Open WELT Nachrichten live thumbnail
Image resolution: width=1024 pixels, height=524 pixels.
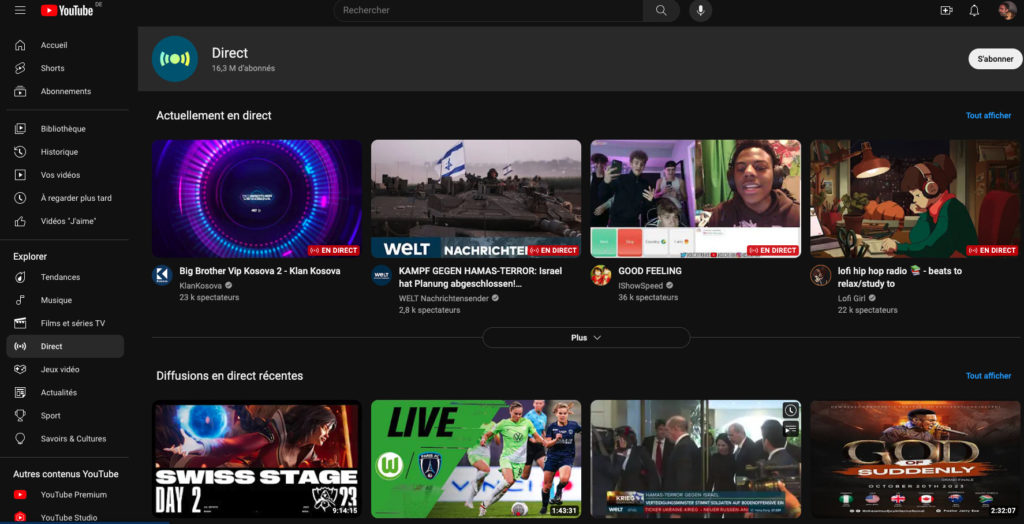click(x=476, y=199)
